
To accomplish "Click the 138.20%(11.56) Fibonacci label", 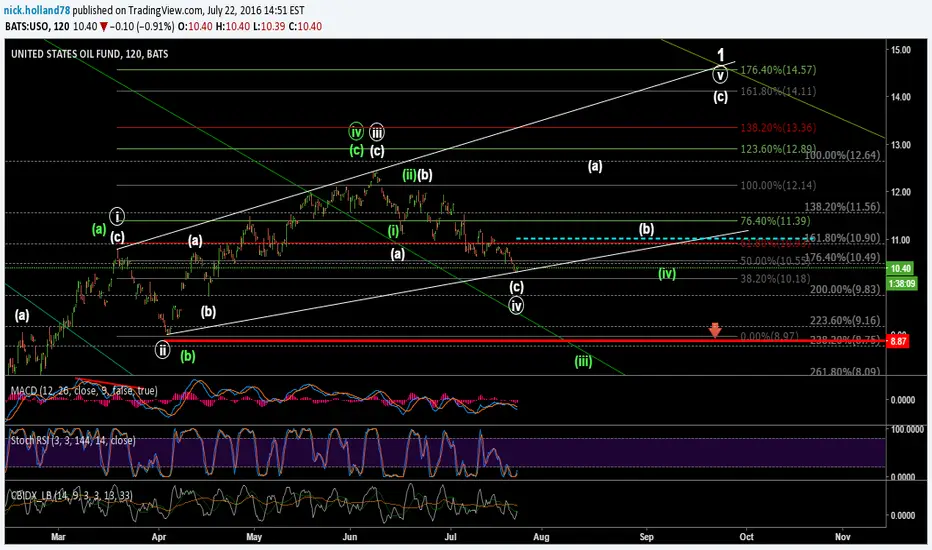I will pos(842,207).
